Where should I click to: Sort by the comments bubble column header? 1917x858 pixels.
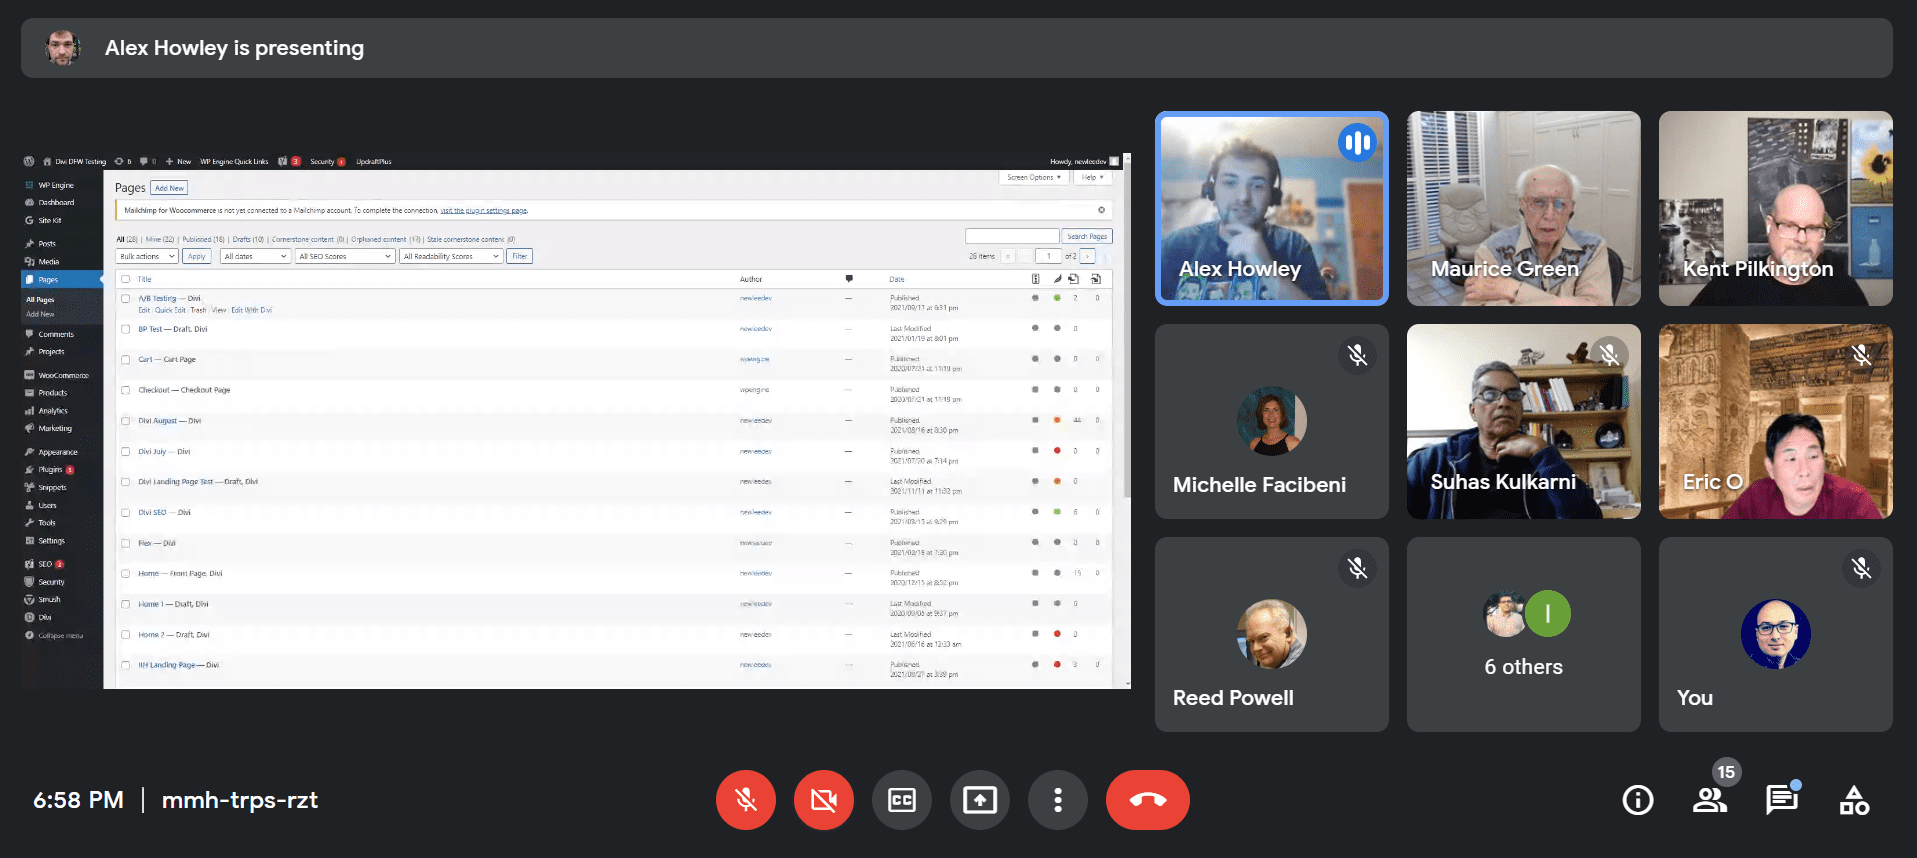(x=849, y=279)
